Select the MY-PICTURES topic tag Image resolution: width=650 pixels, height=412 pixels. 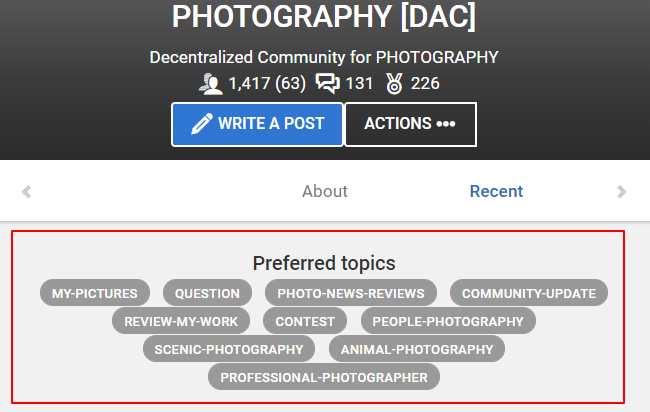95,293
